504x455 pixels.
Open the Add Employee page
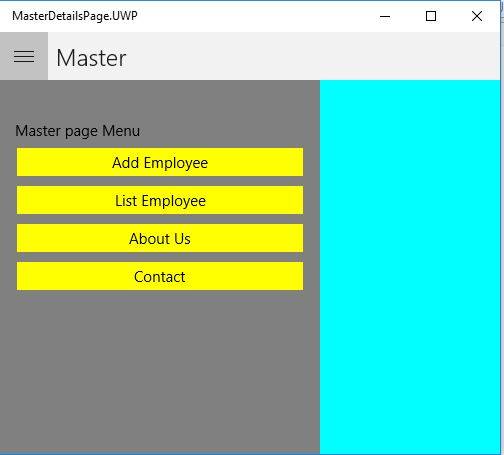tap(160, 162)
